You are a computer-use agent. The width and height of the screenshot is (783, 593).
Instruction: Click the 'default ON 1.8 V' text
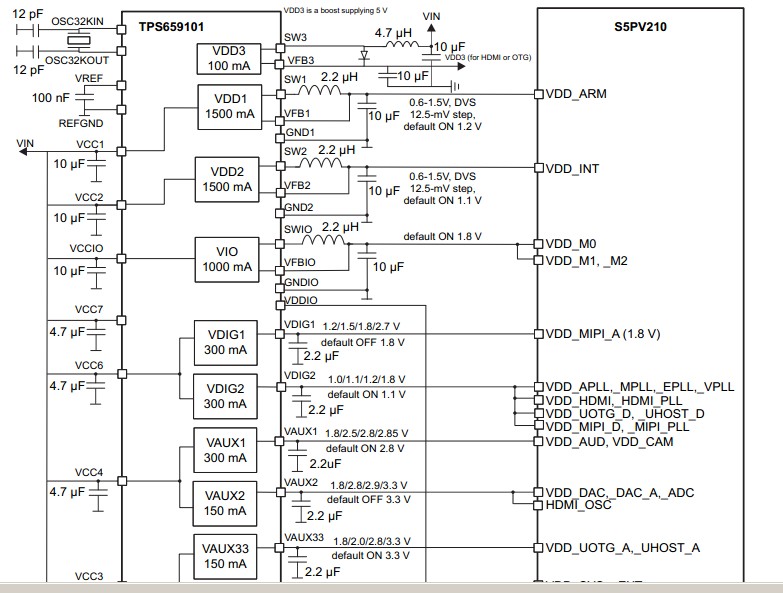pos(442,237)
